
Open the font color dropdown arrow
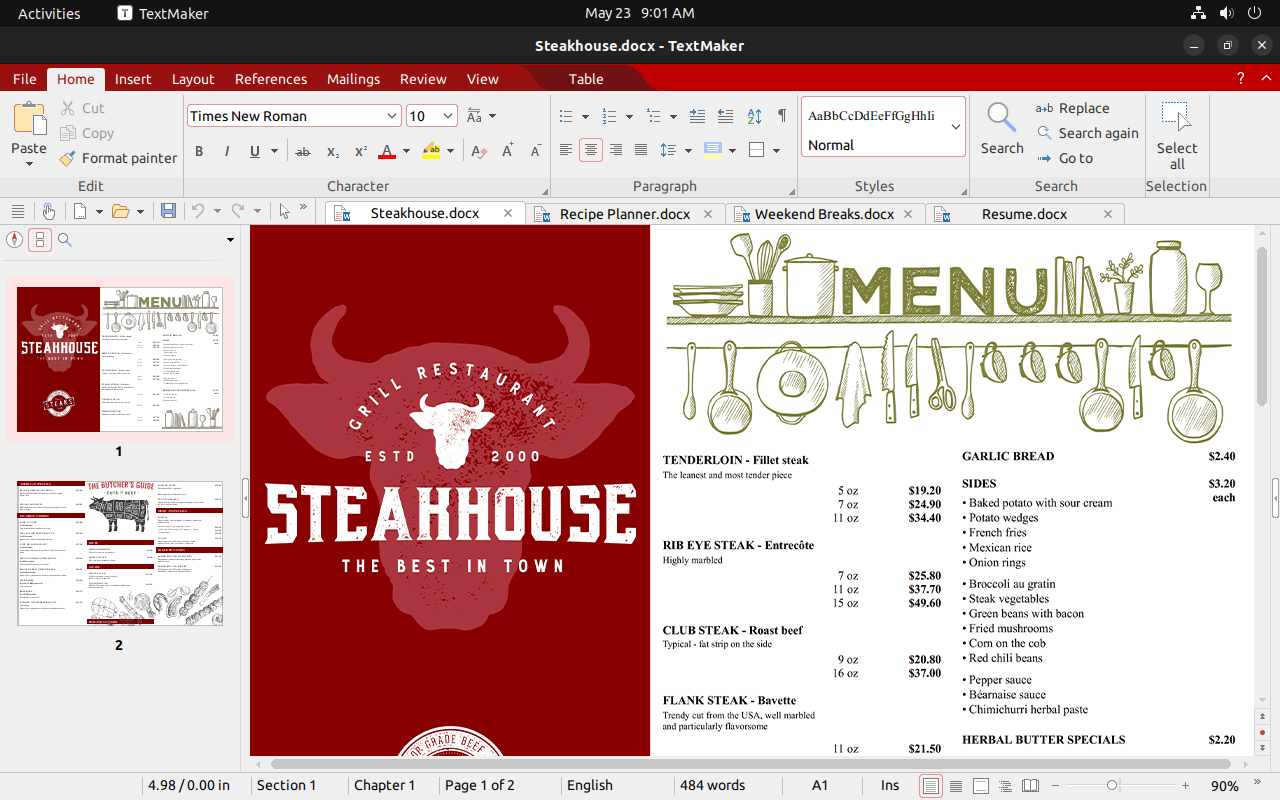tap(405, 151)
